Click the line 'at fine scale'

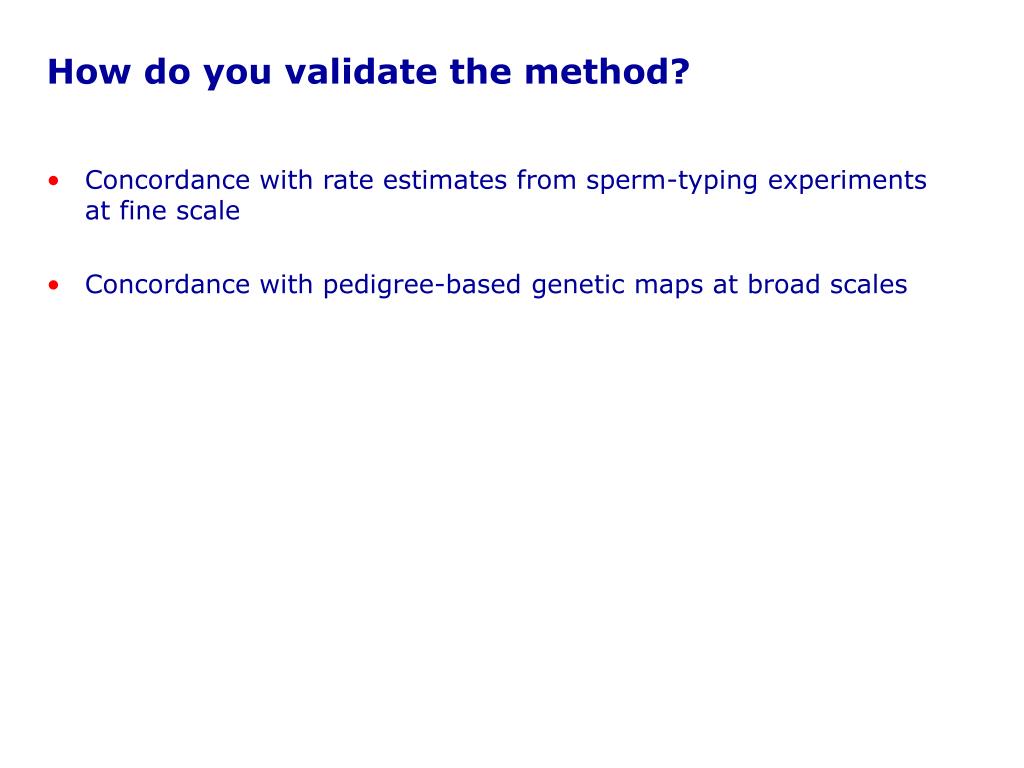pyautogui.click(x=163, y=211)
